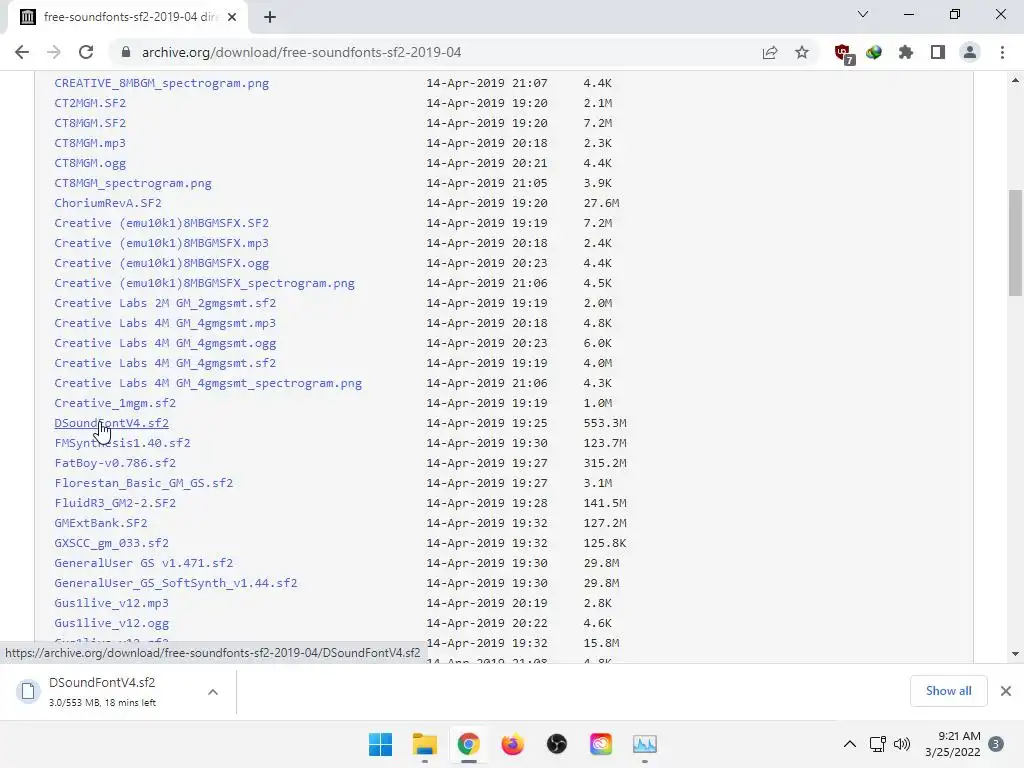This screenshot has height=768, width=1024.
Task: Open FMSynthesis1.40.sf2 link
Action: pyautogui.click(x=122, y=443)
